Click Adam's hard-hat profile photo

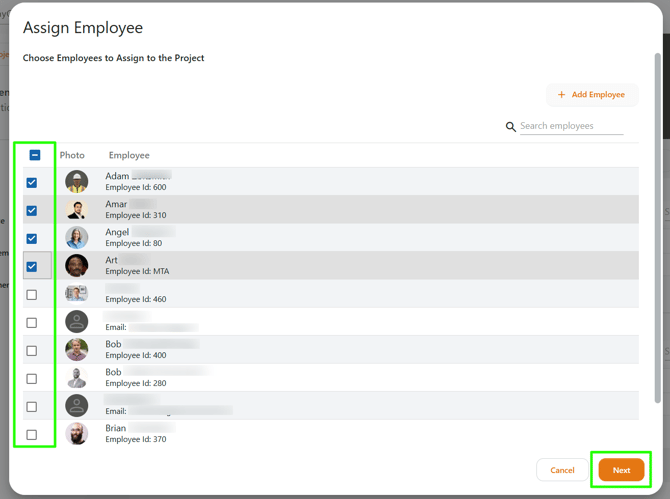click(x=76, y=182)
